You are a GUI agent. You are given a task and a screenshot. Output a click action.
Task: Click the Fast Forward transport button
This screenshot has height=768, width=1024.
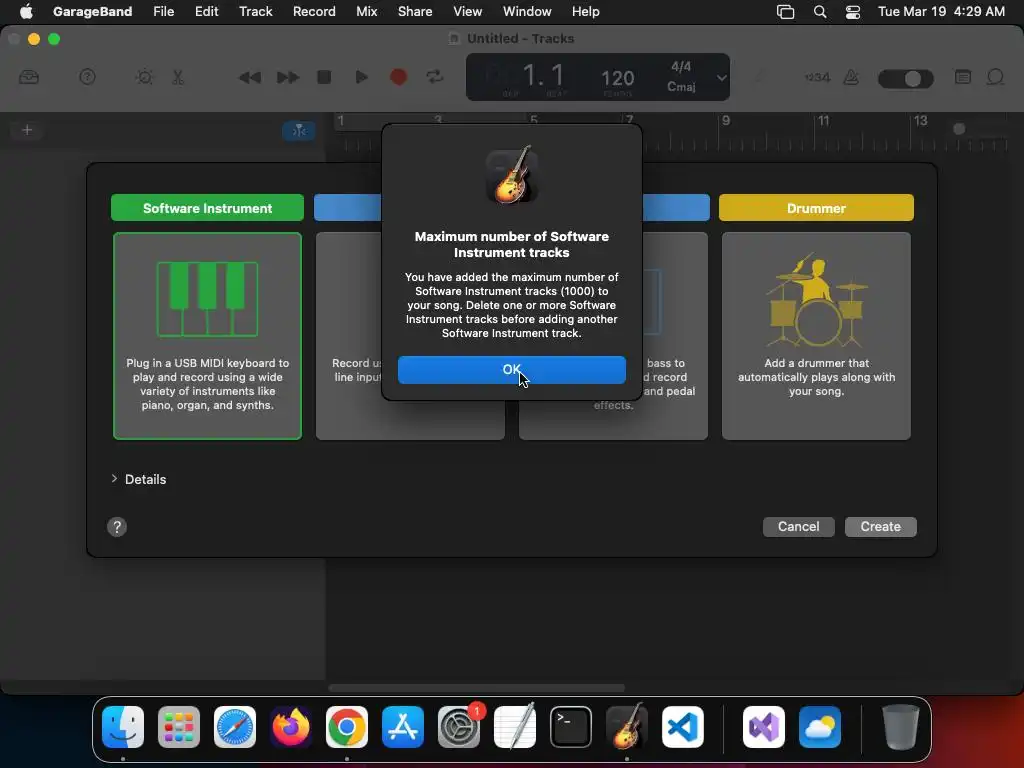pos(287,77)
